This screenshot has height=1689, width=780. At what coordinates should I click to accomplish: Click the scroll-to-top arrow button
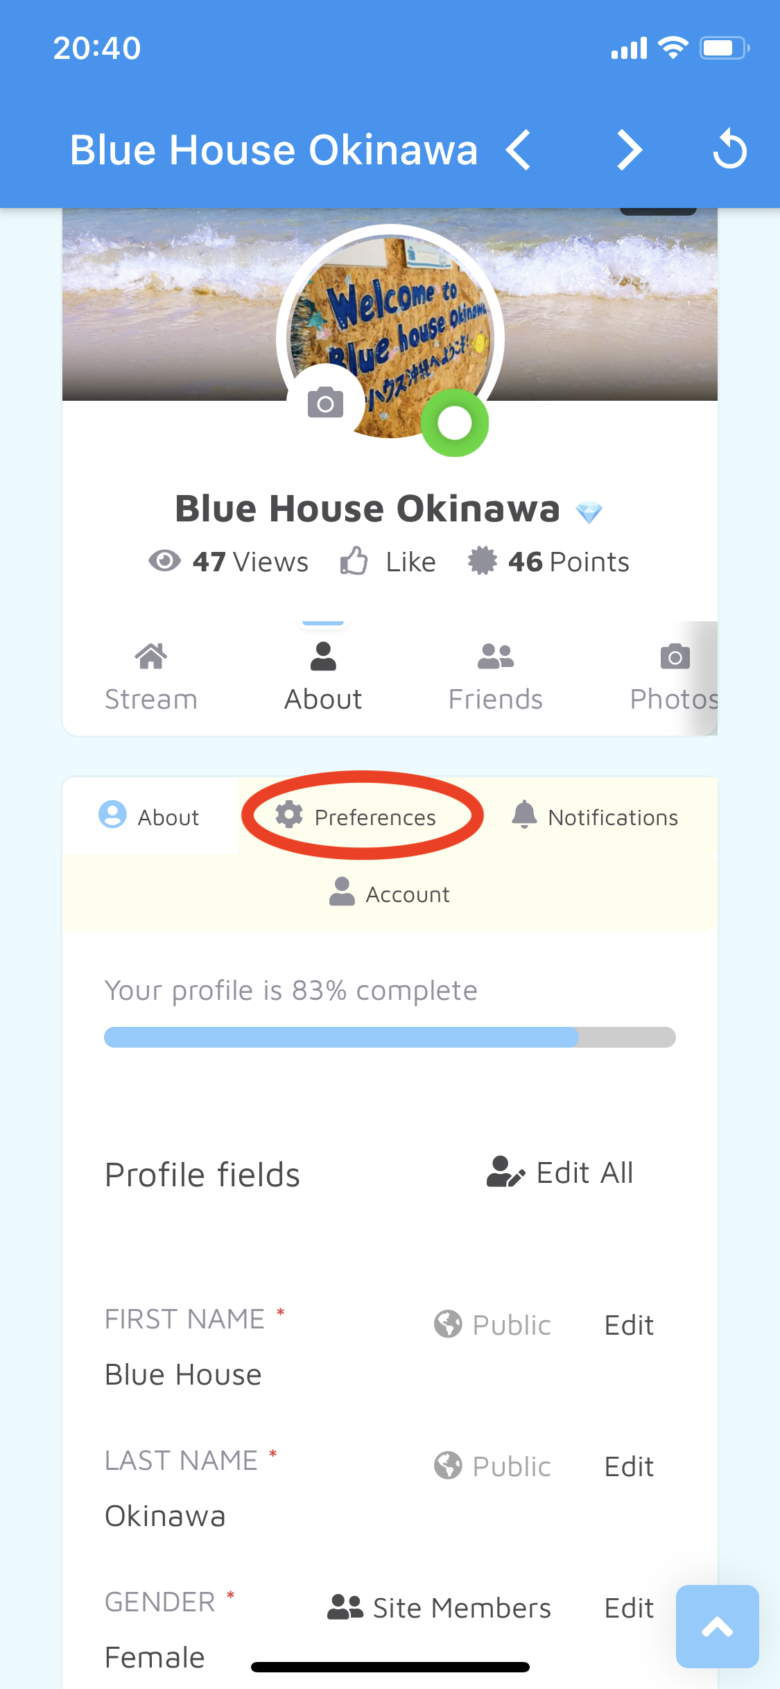pos(717,1626)
